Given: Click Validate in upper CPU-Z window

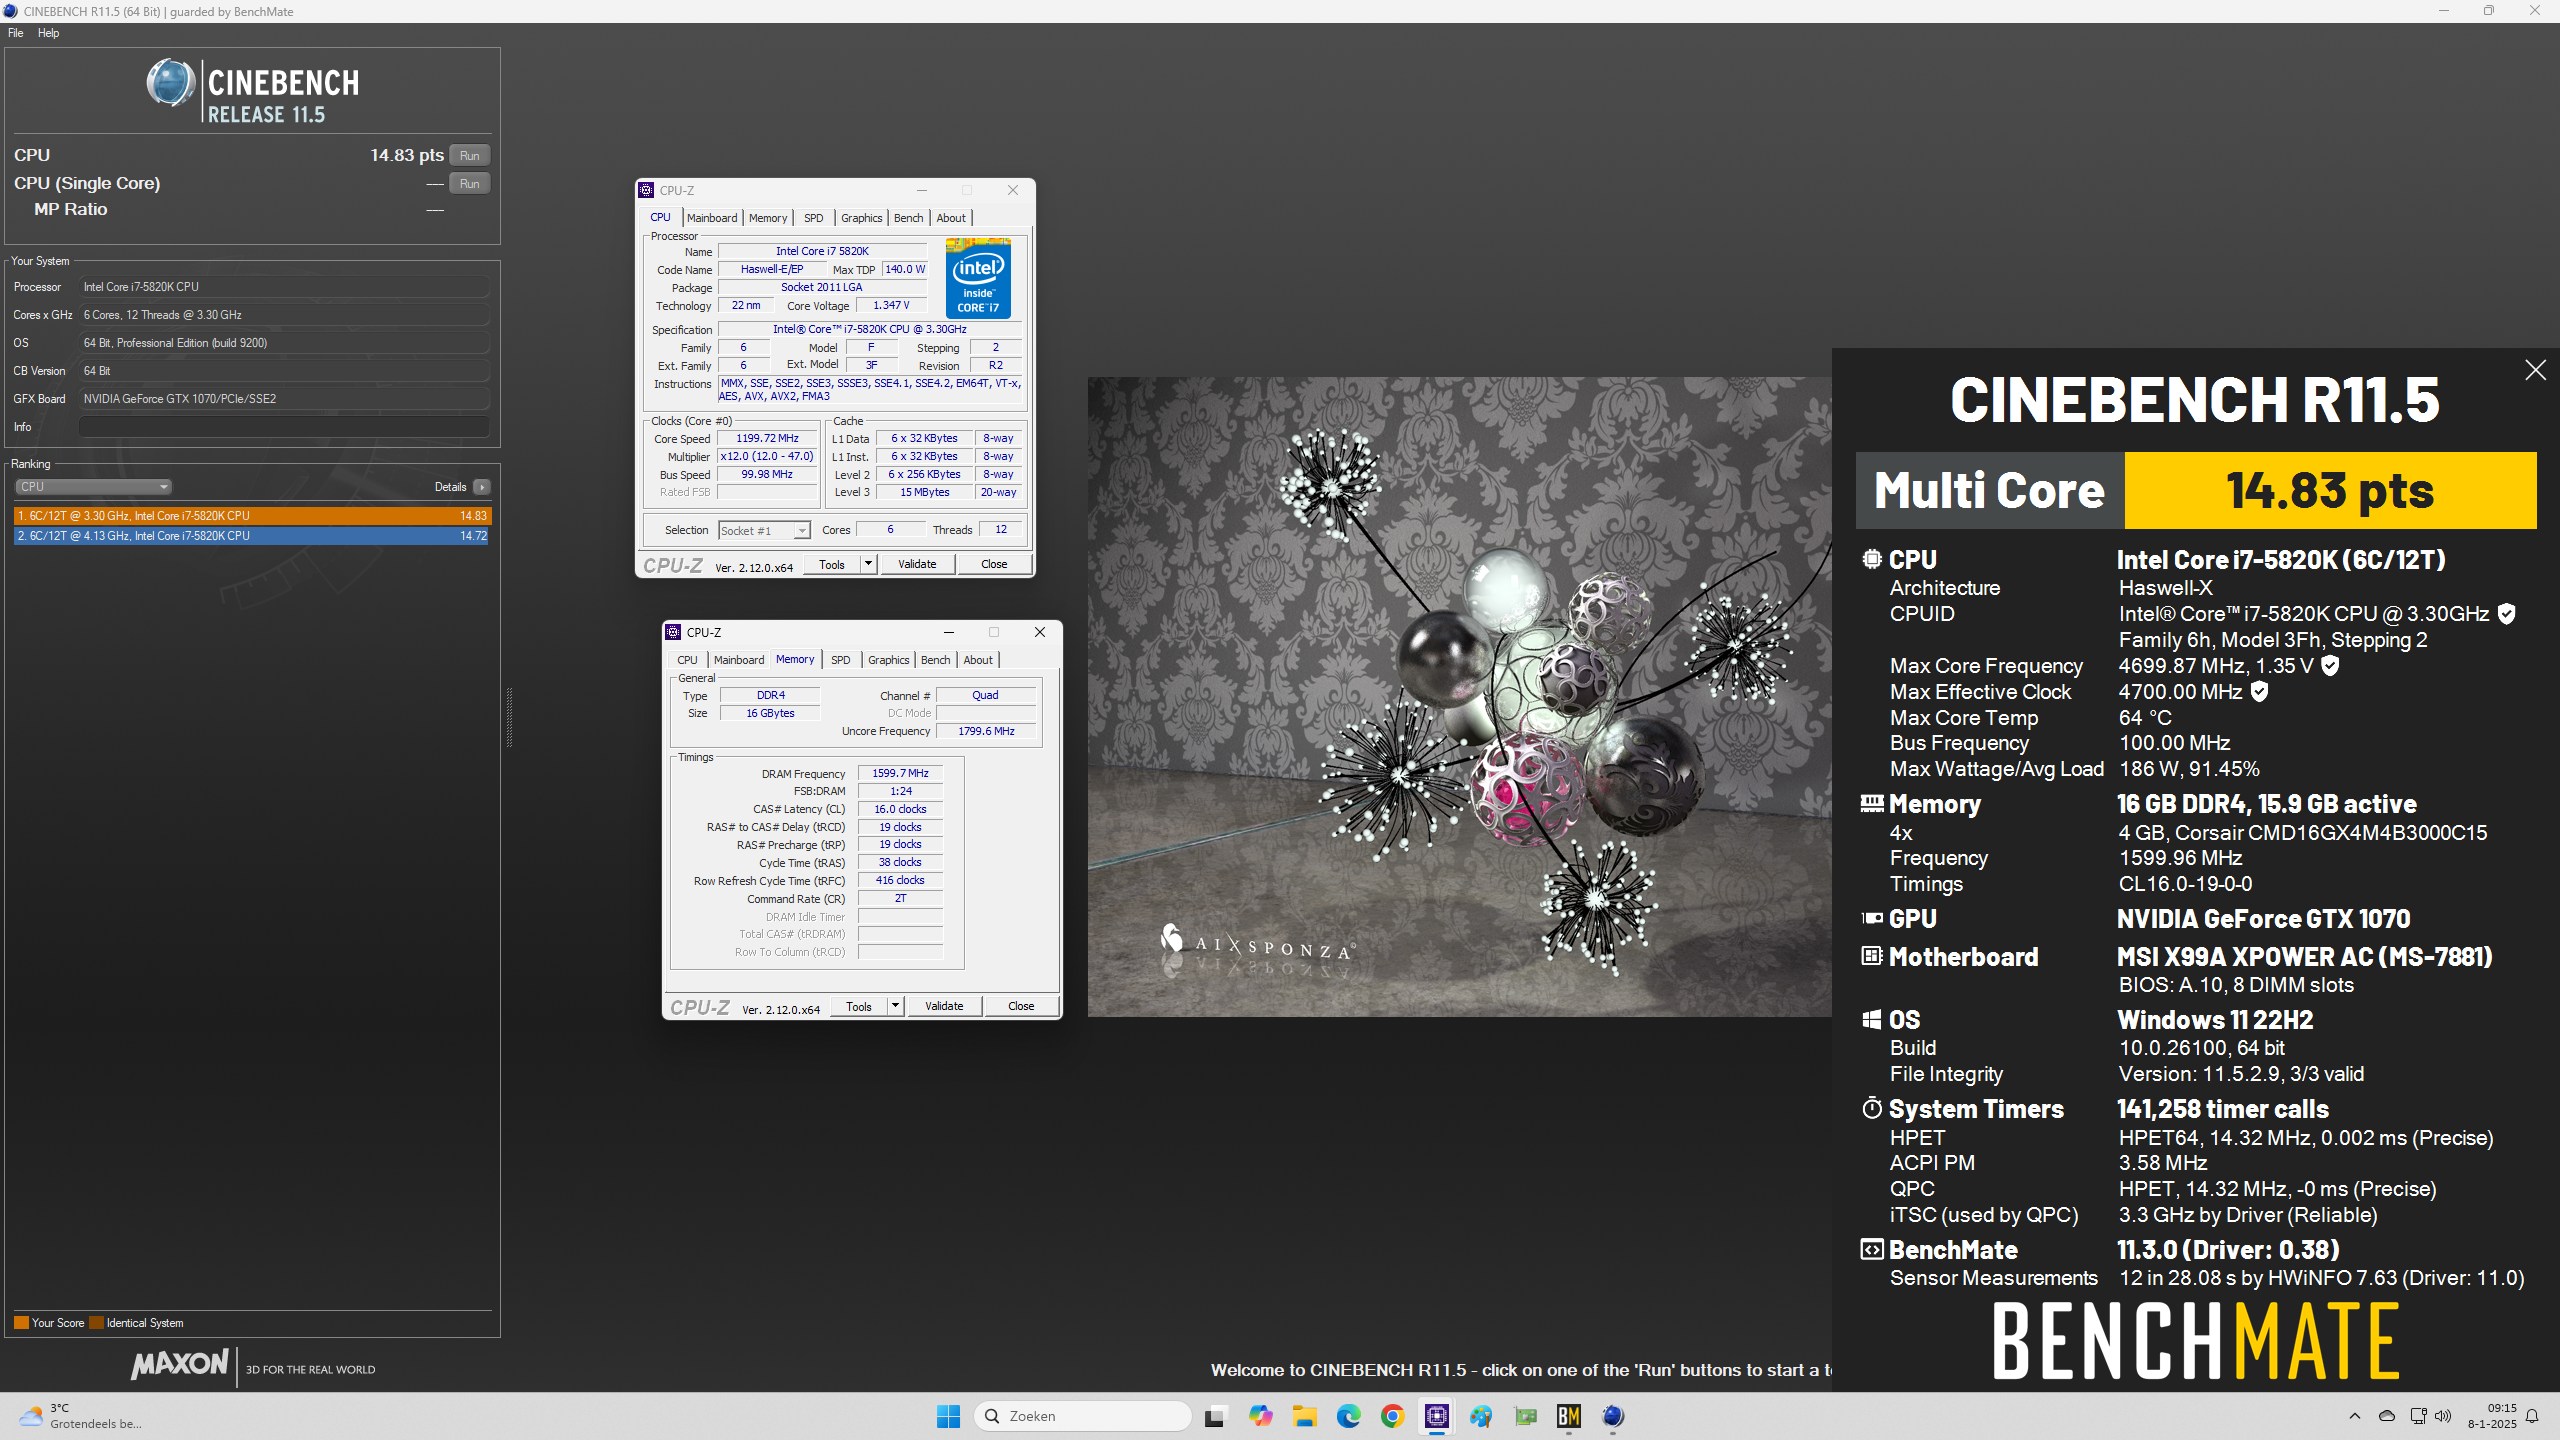Looking at the screenshot, I should [x=917, y=564].
